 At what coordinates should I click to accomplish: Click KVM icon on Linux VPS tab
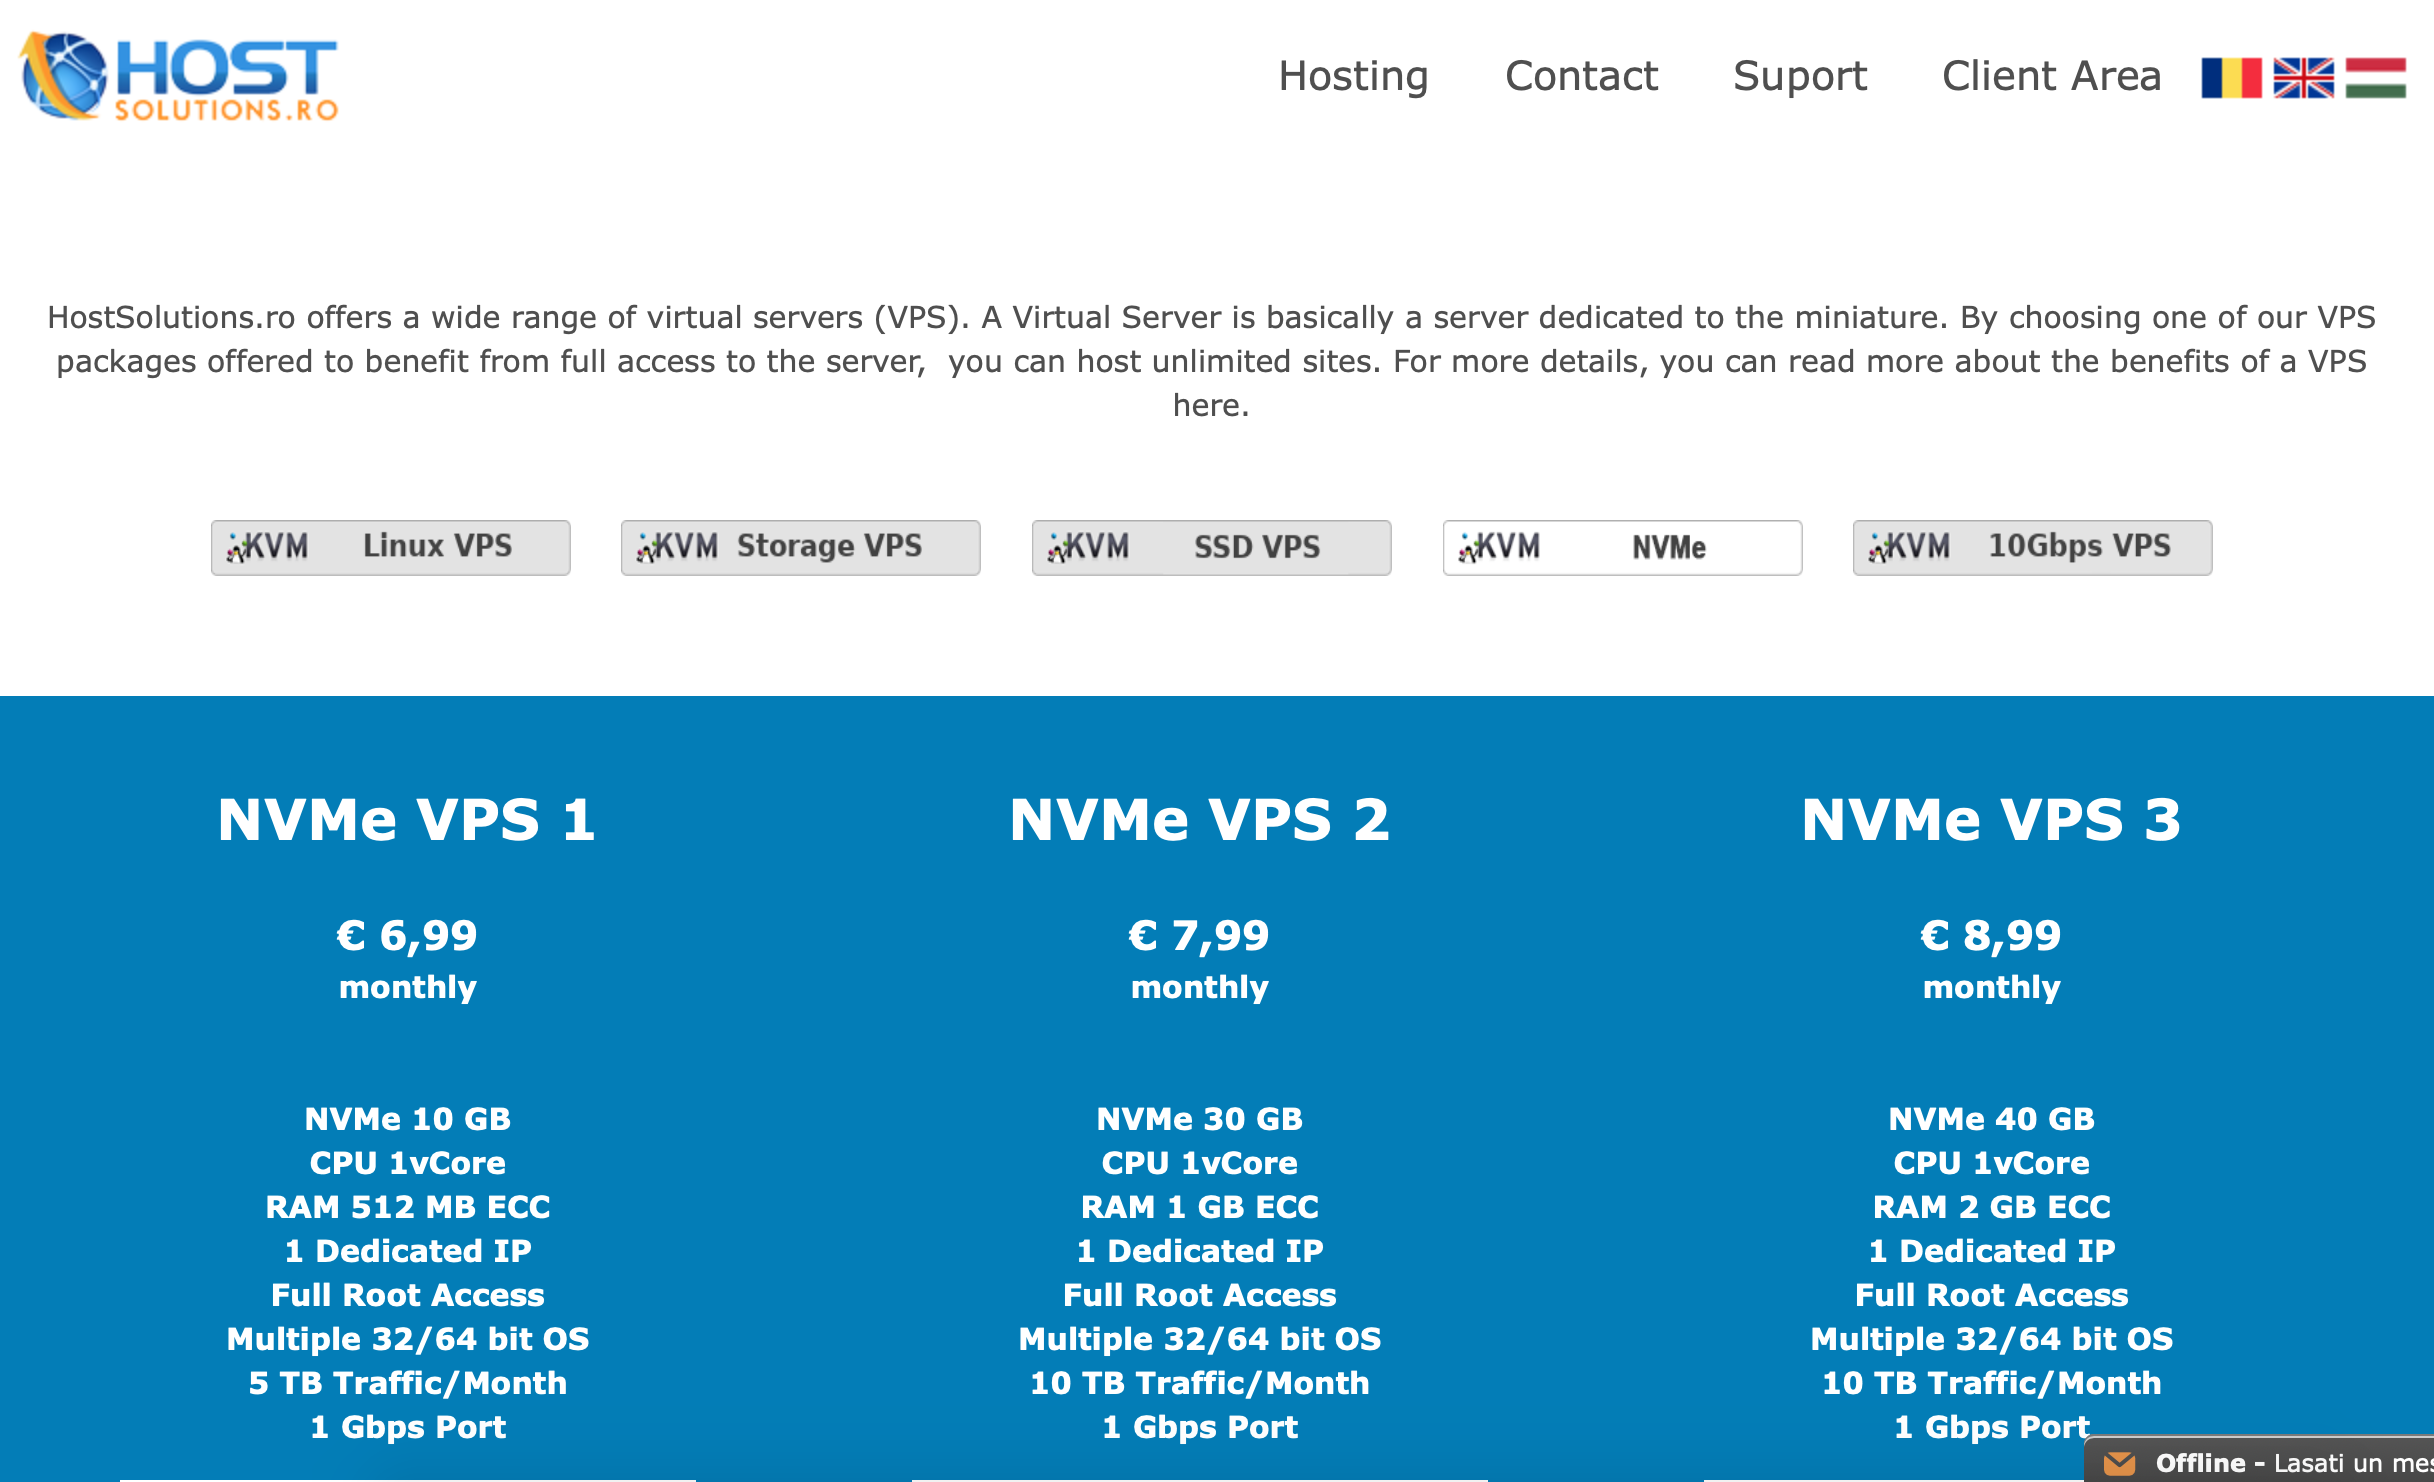pyautogui.click(x=266, y=547)
